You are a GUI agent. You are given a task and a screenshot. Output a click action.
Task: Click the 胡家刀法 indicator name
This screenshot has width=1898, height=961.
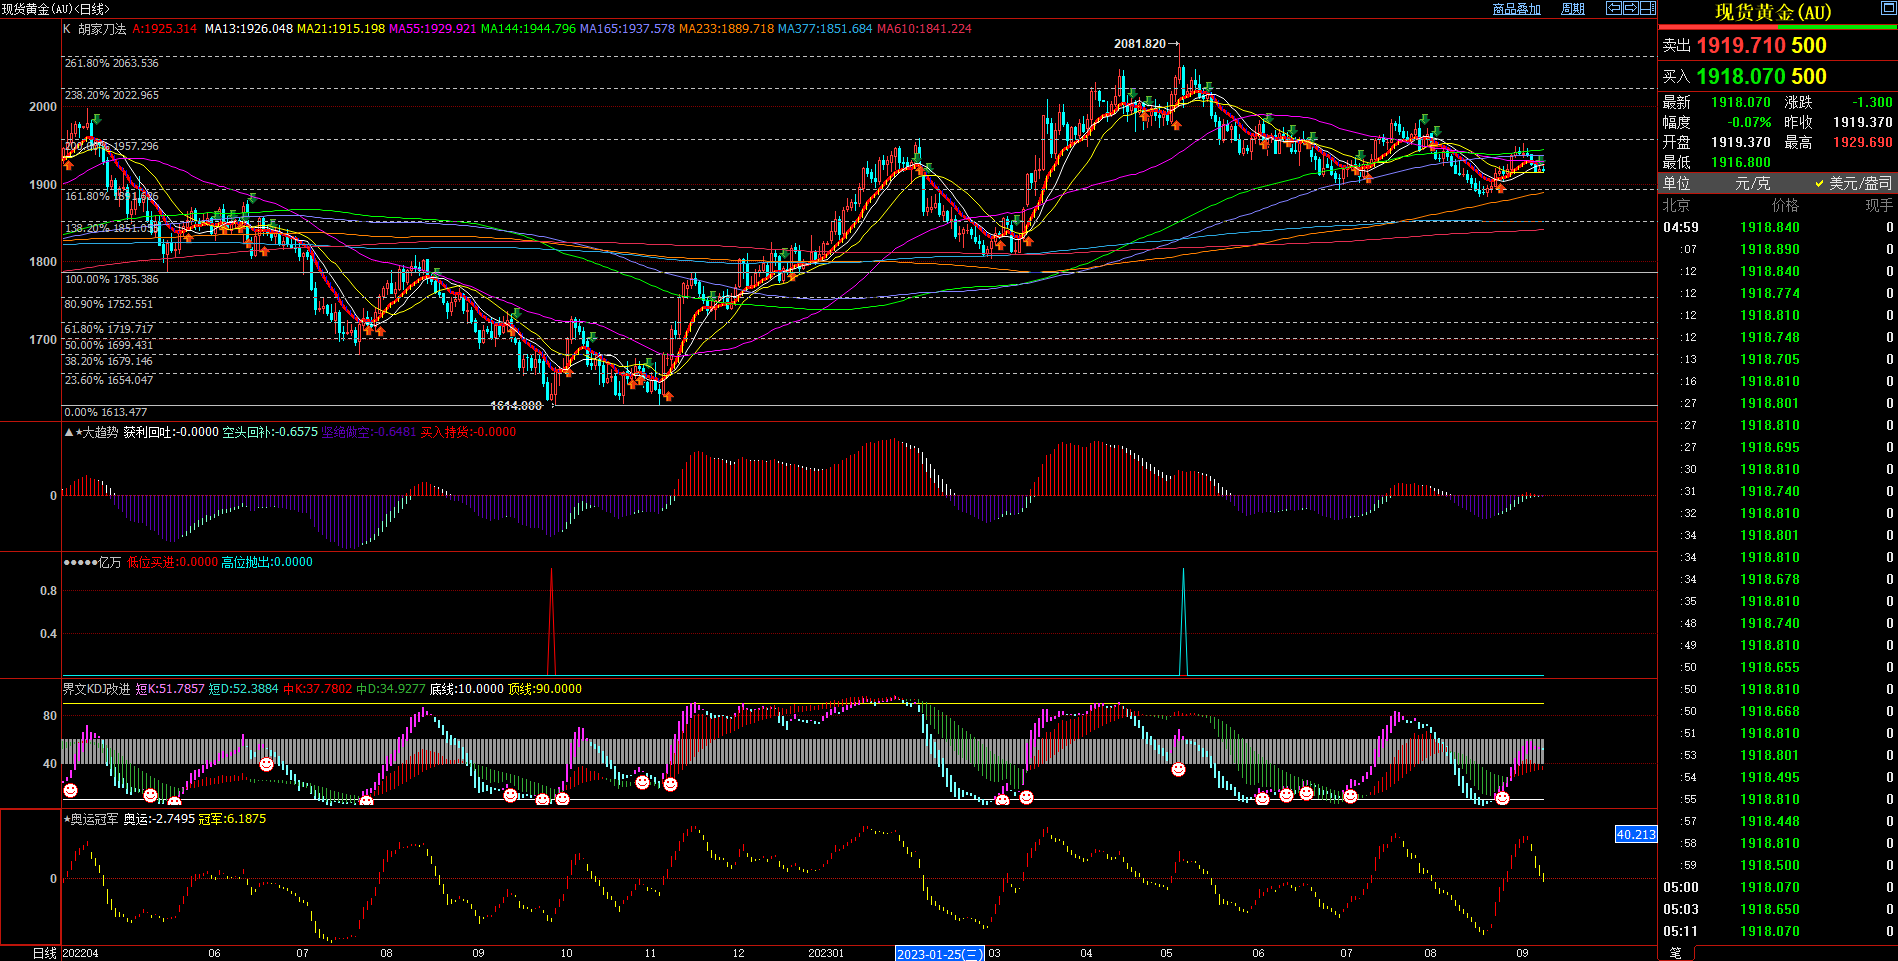click(103, 29)
